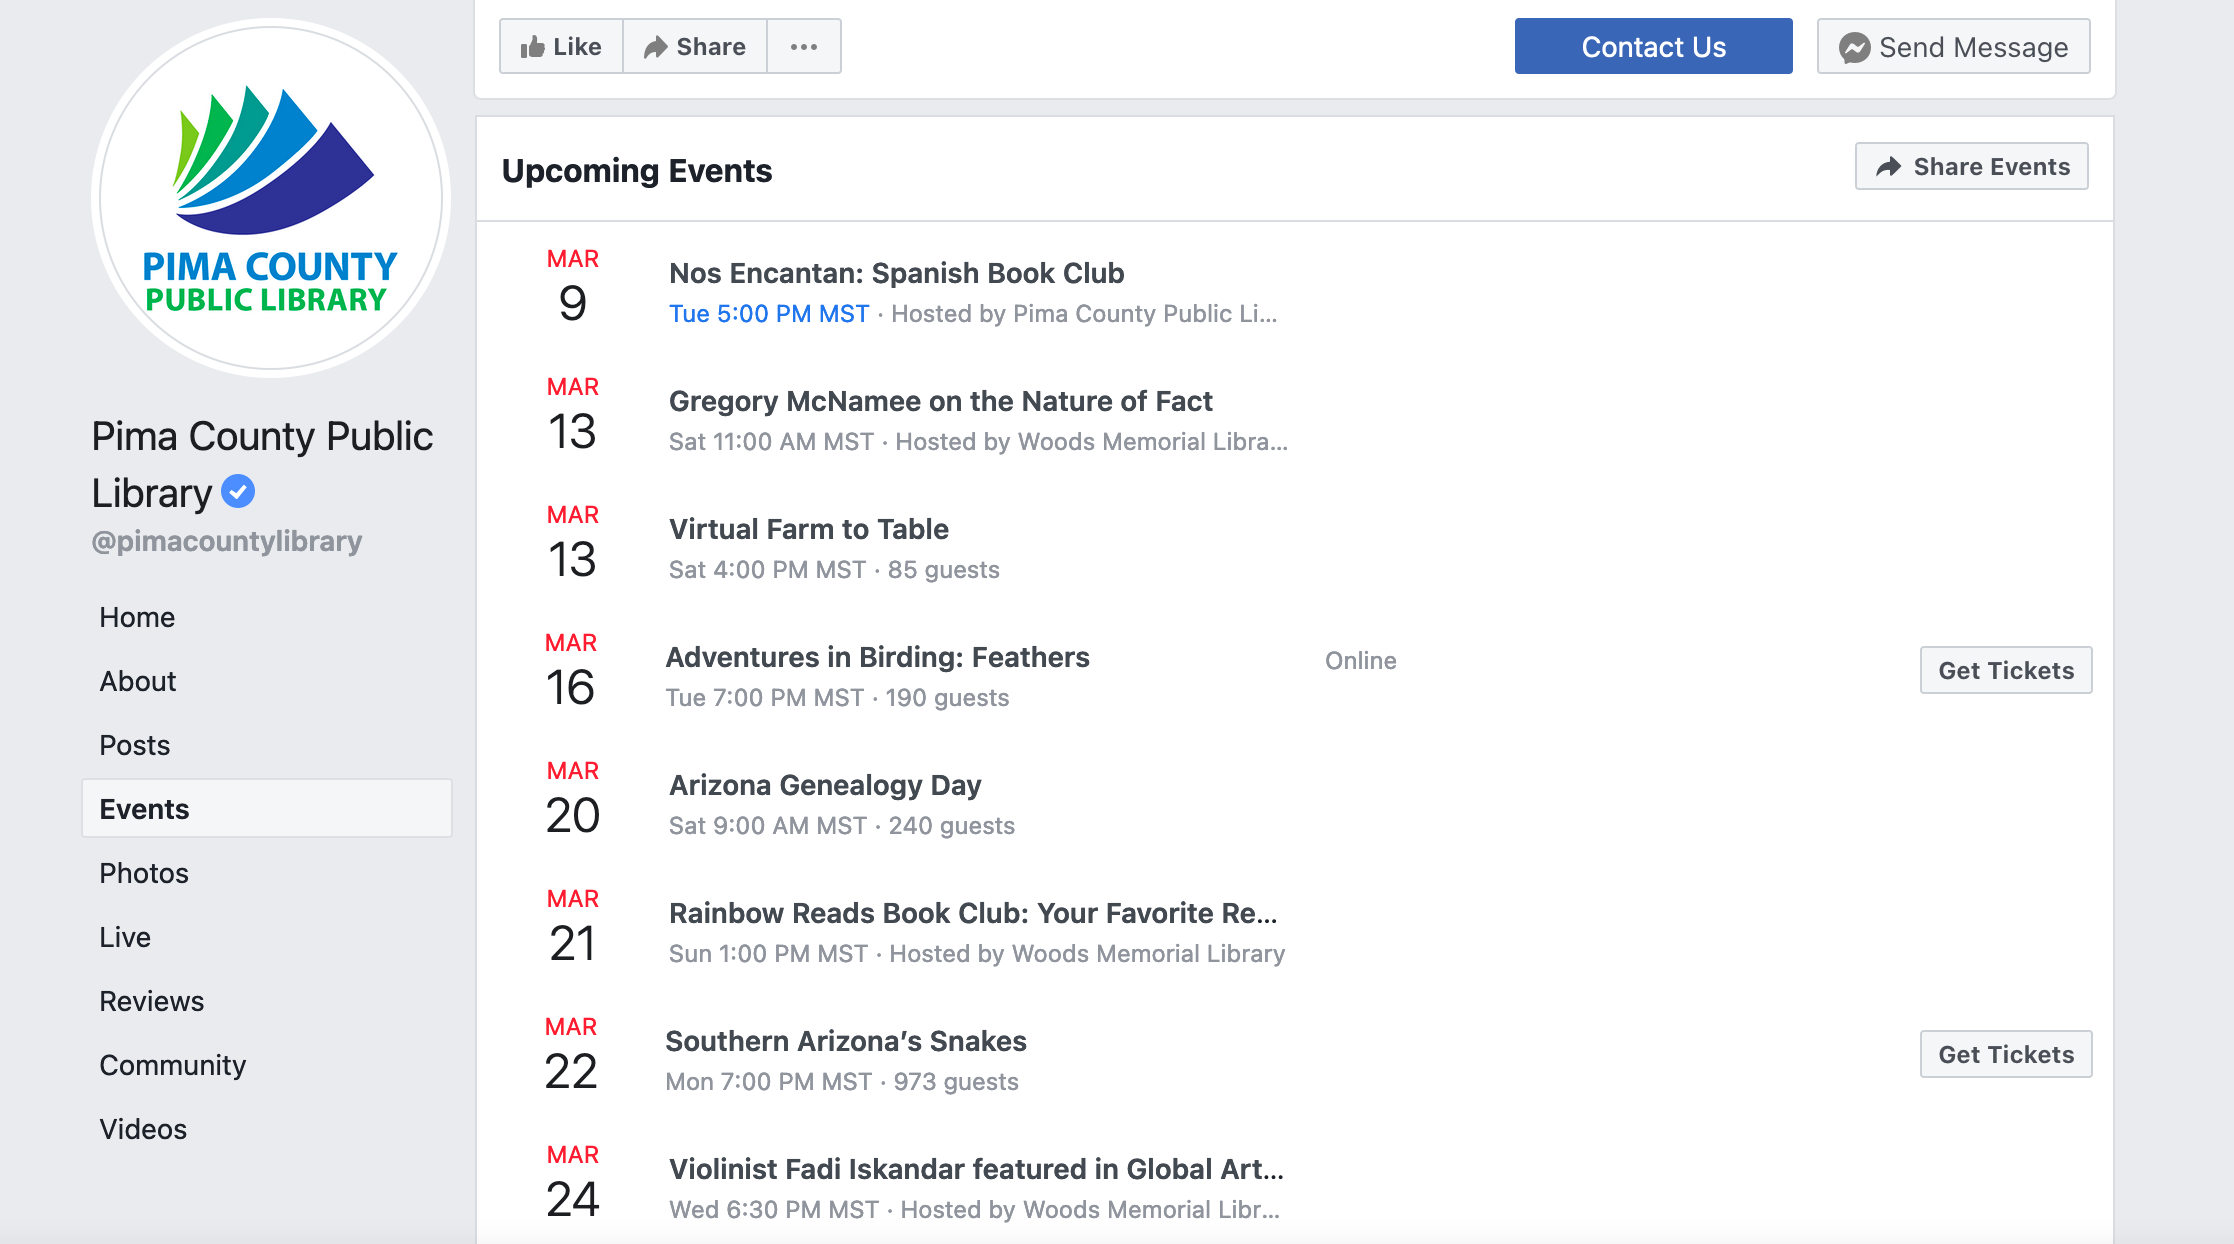Click the Tue 5:00 PM MST time link

(x=768, y=313)
